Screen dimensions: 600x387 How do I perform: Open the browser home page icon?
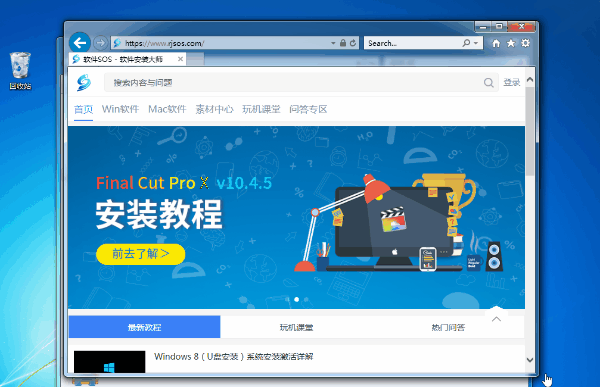496,43
